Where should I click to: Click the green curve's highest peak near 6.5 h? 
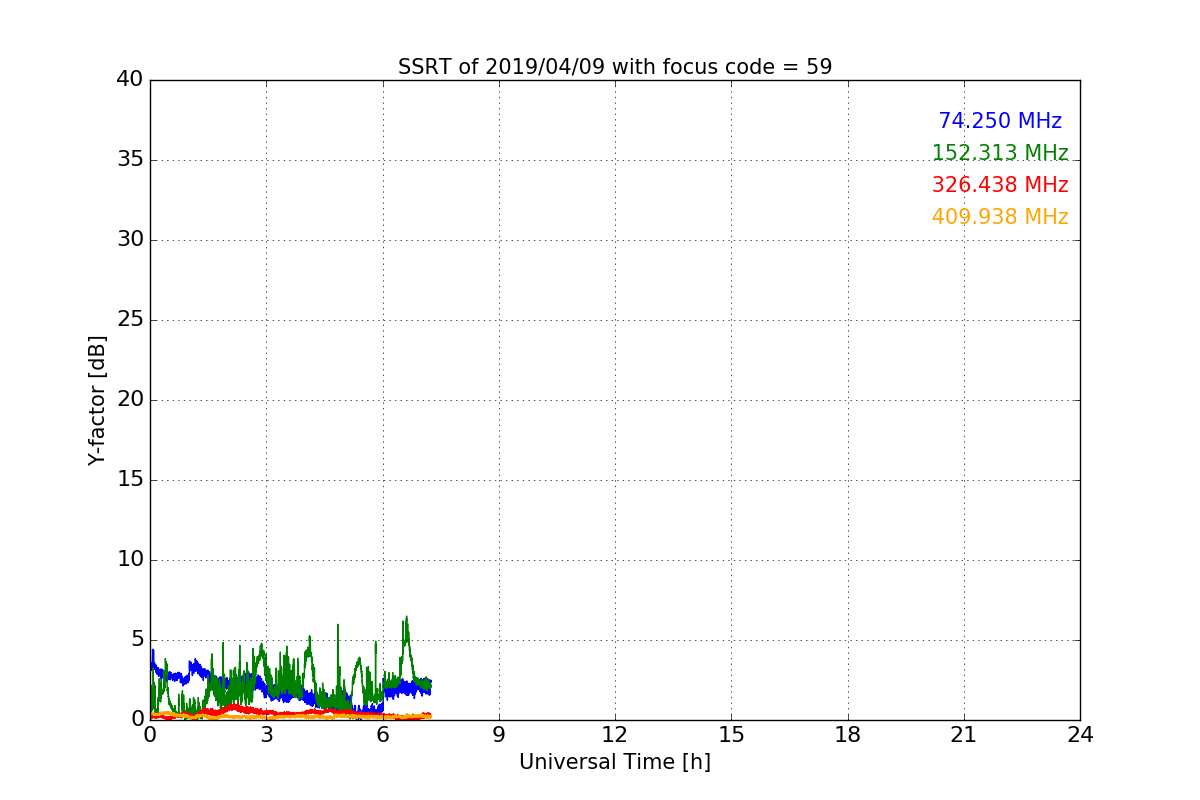click(x=406, y=618)
